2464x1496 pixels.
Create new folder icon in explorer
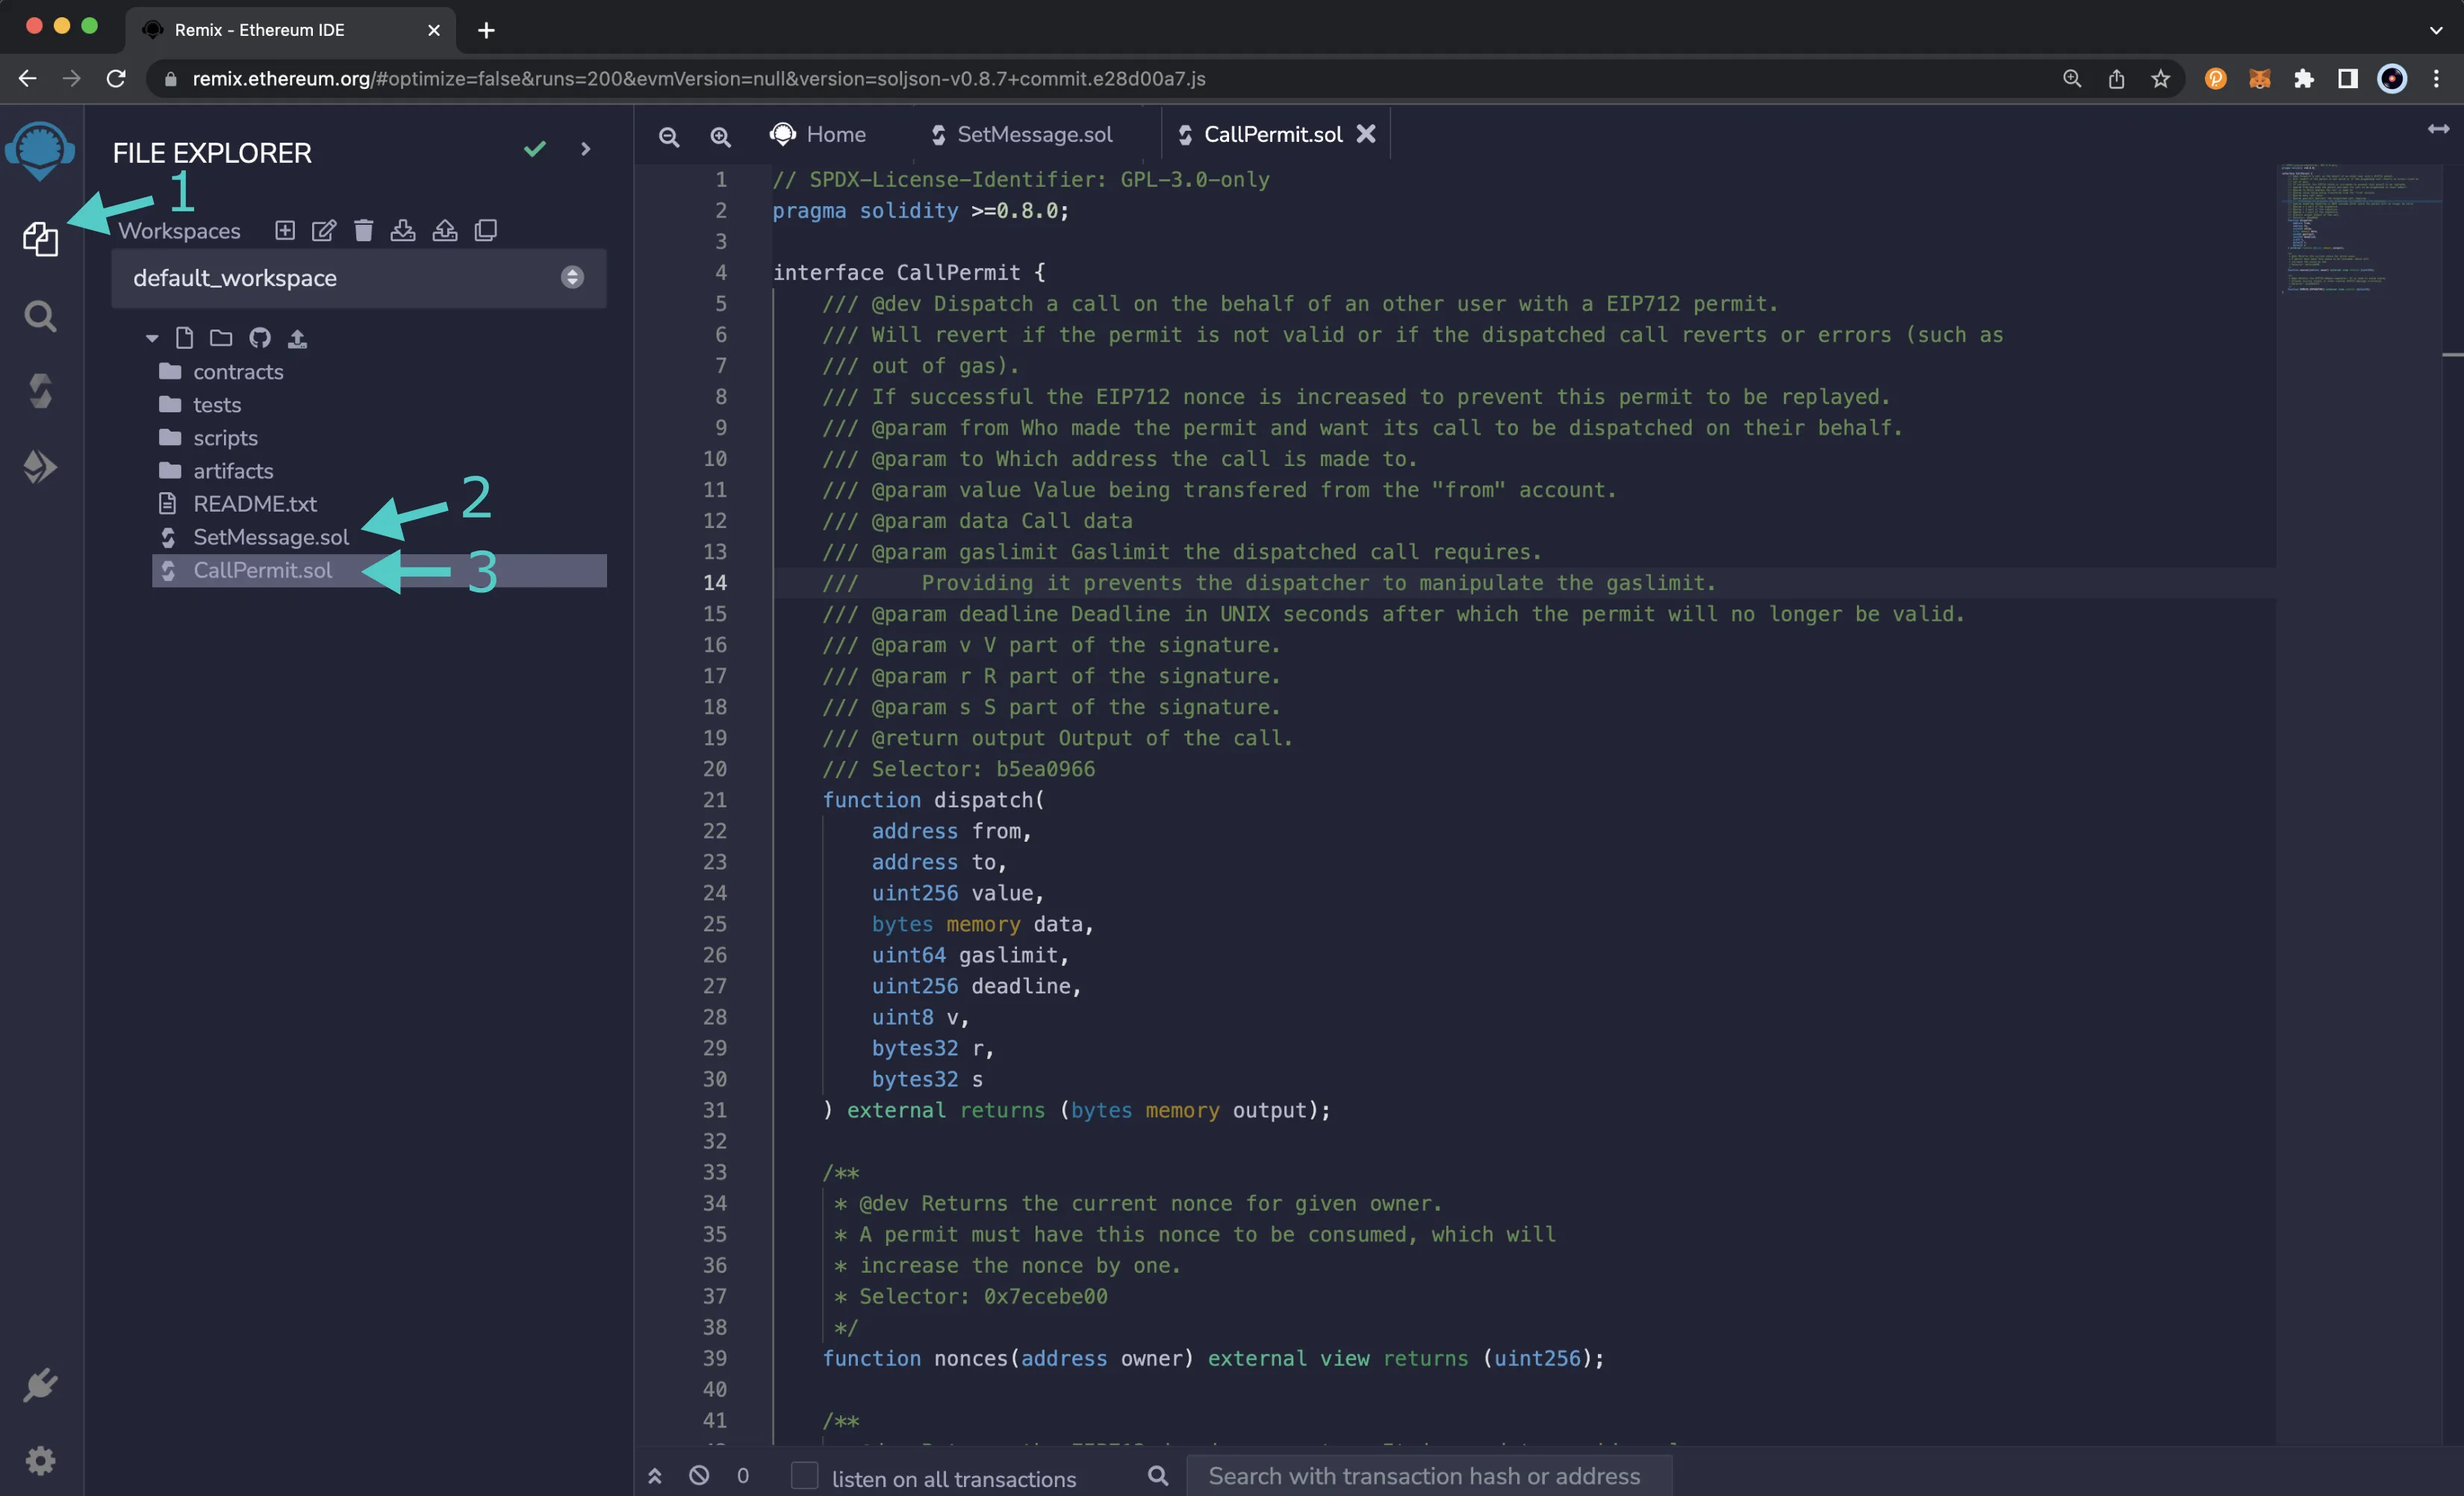point(221,338)
